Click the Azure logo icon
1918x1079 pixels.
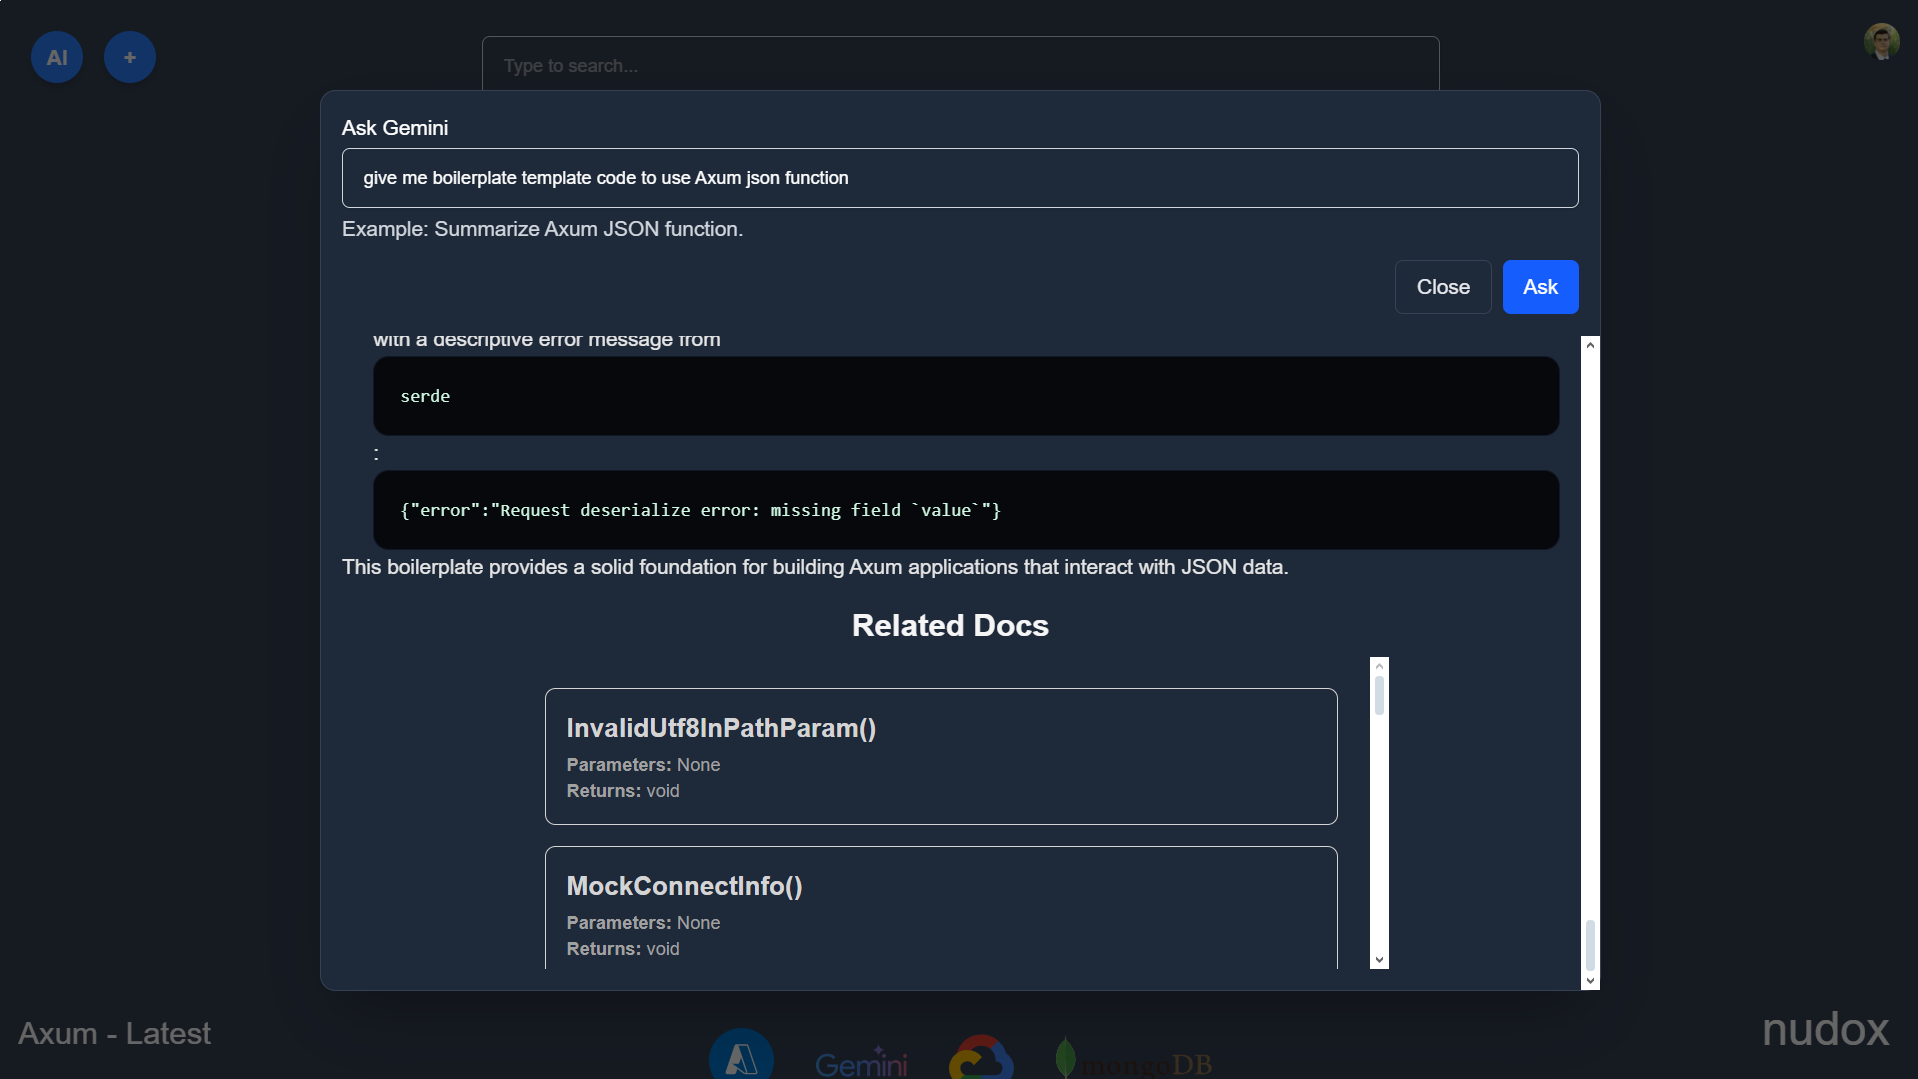[x=741, y=1055]
